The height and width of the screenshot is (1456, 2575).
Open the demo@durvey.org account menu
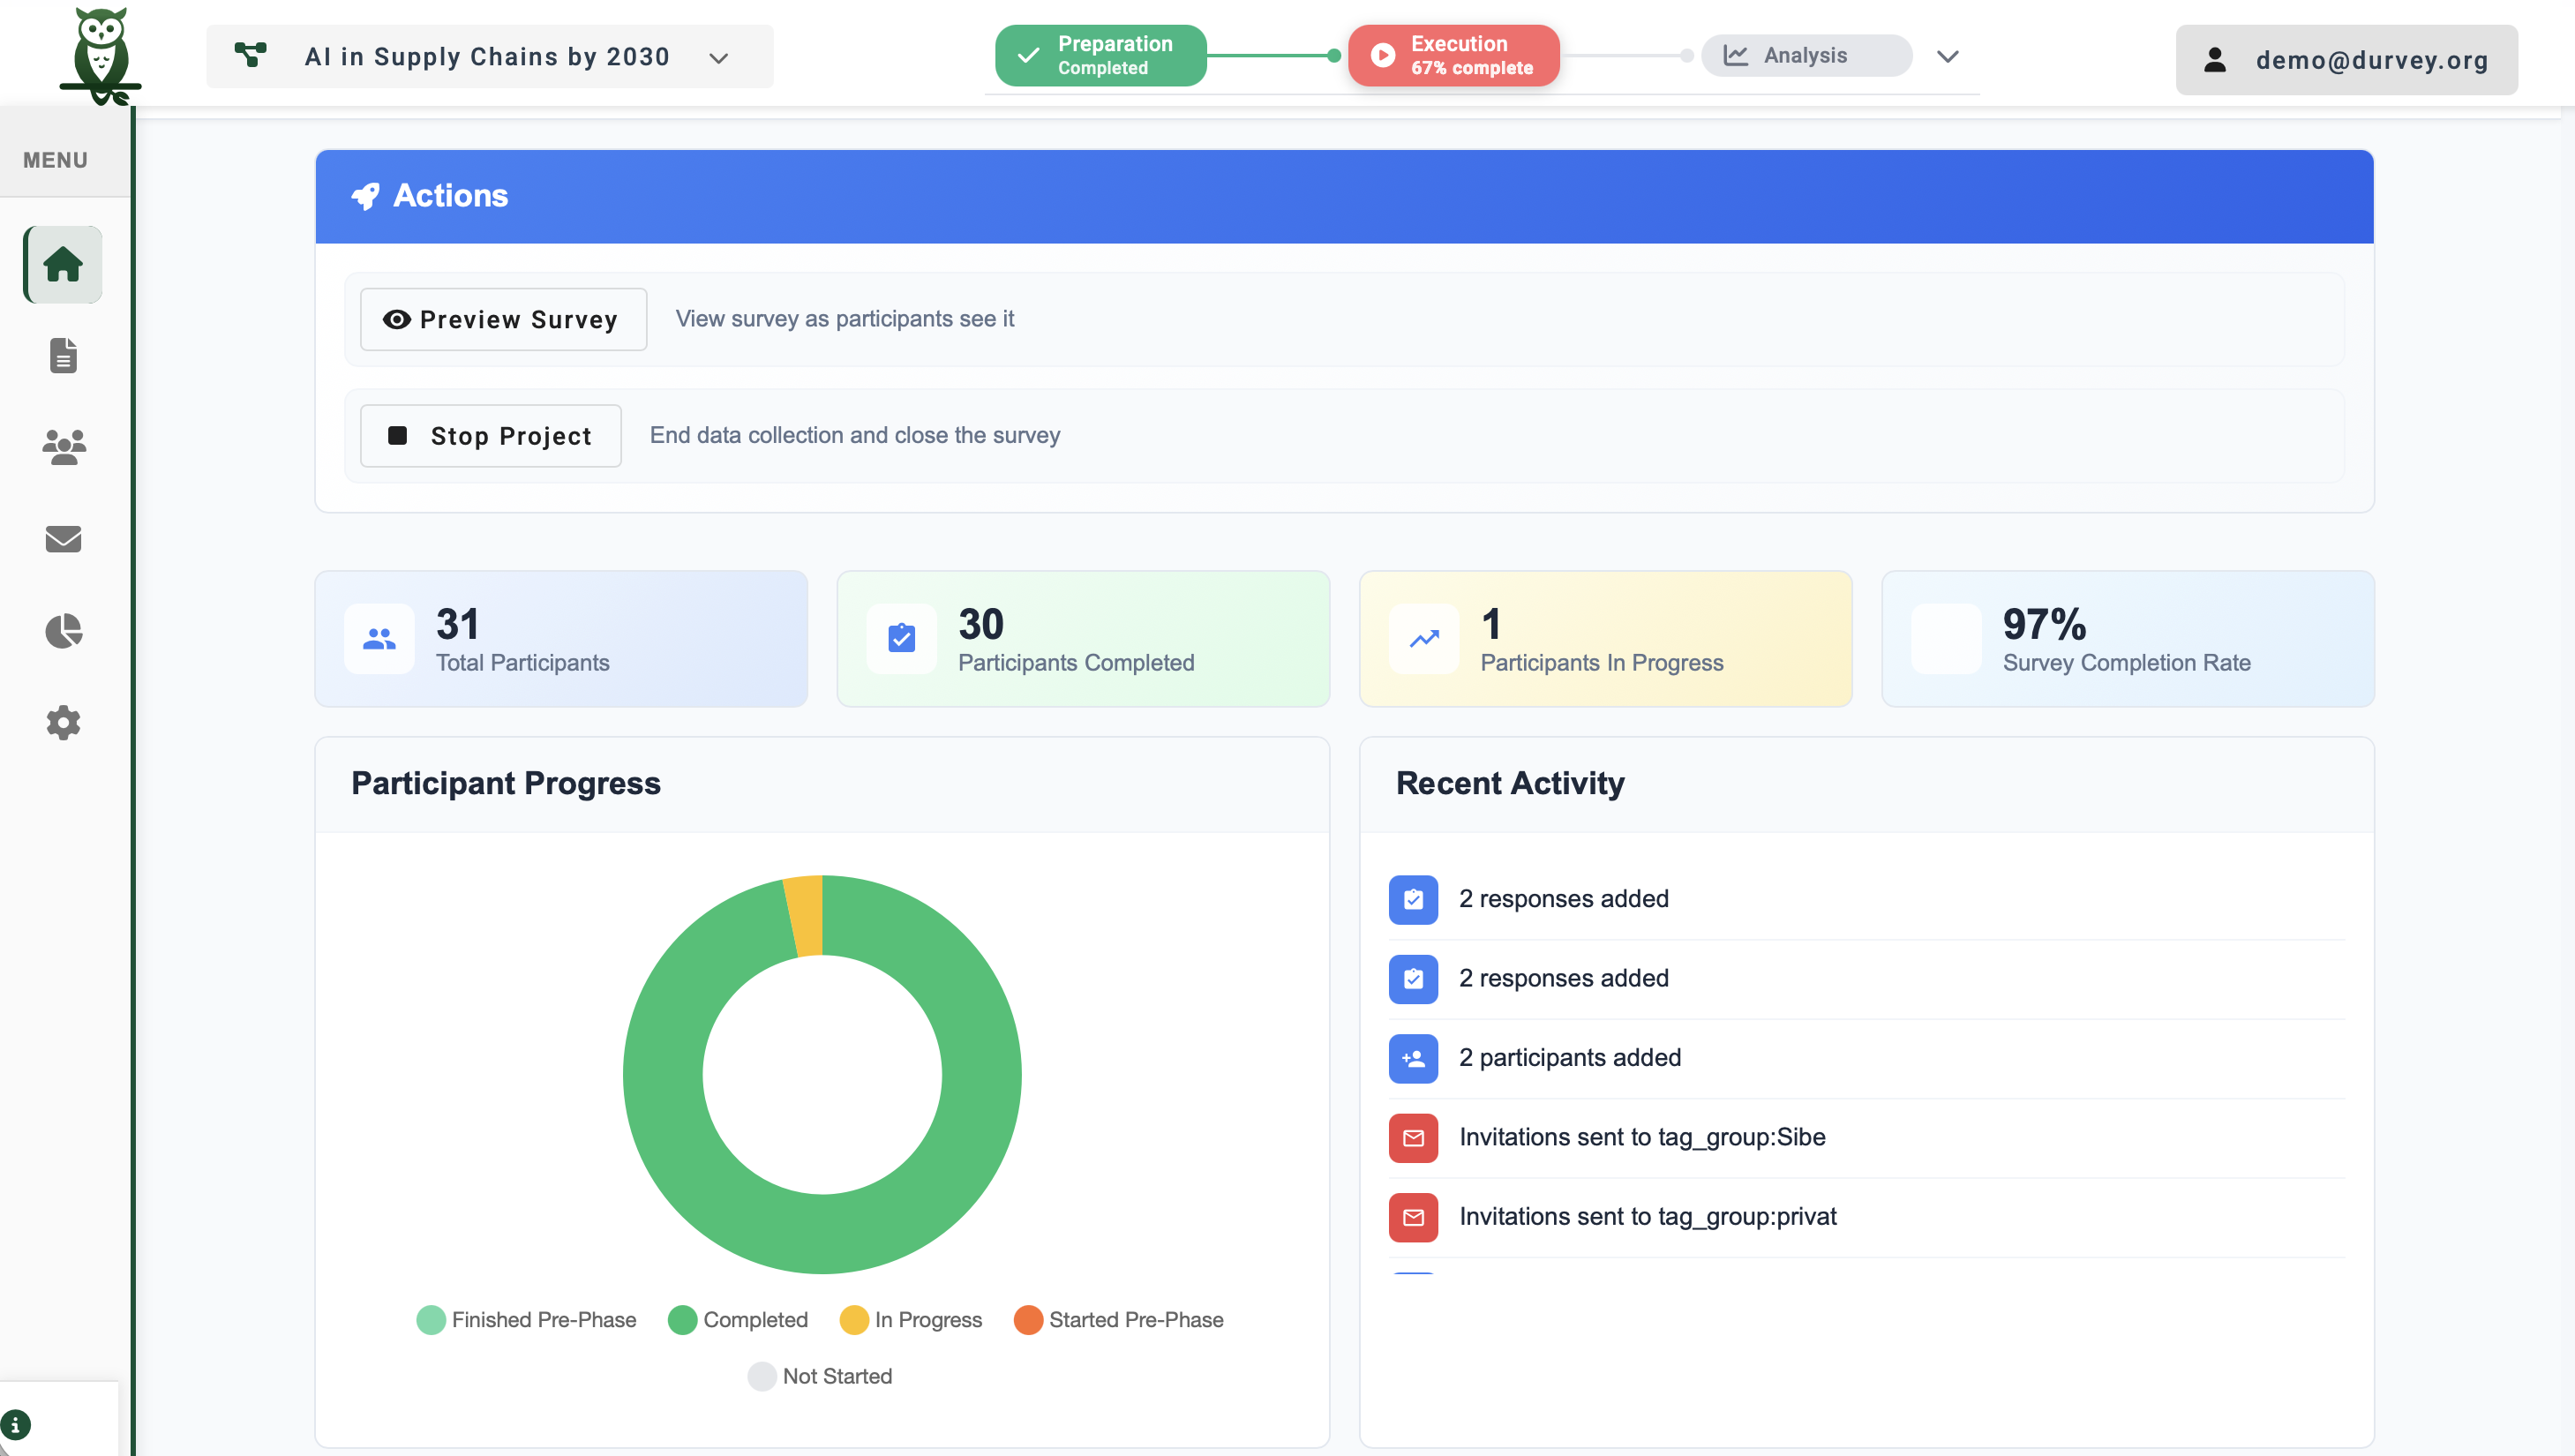[2346, 60]
